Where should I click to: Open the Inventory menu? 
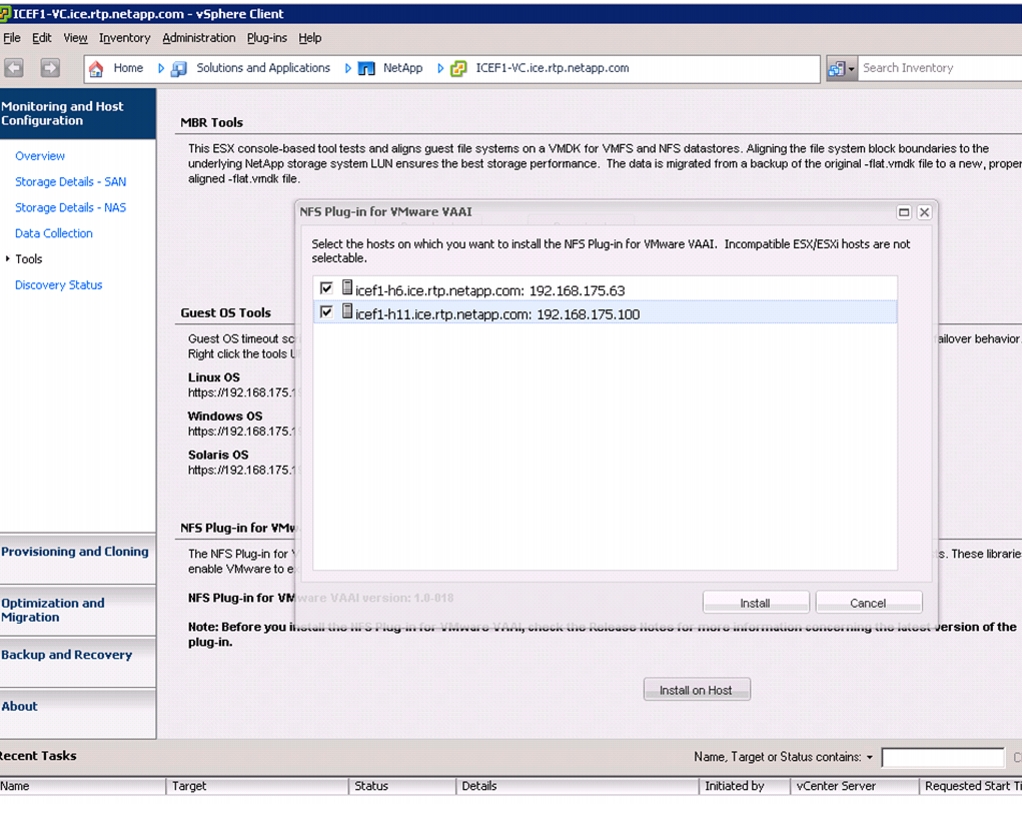click(124, 38)
